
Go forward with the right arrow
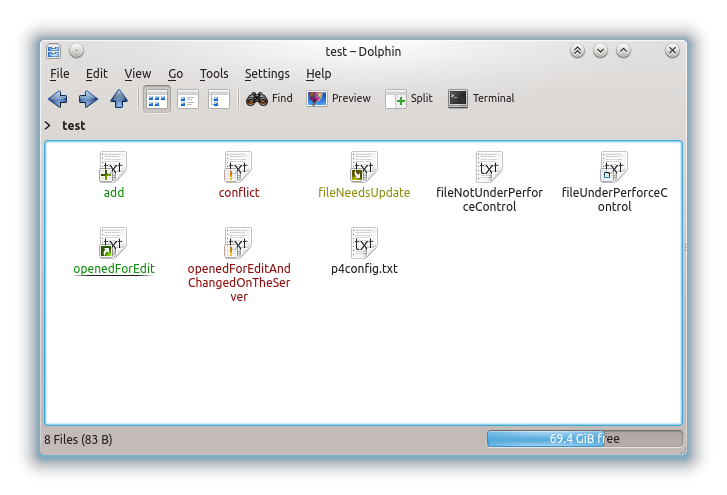click(88, 99)
